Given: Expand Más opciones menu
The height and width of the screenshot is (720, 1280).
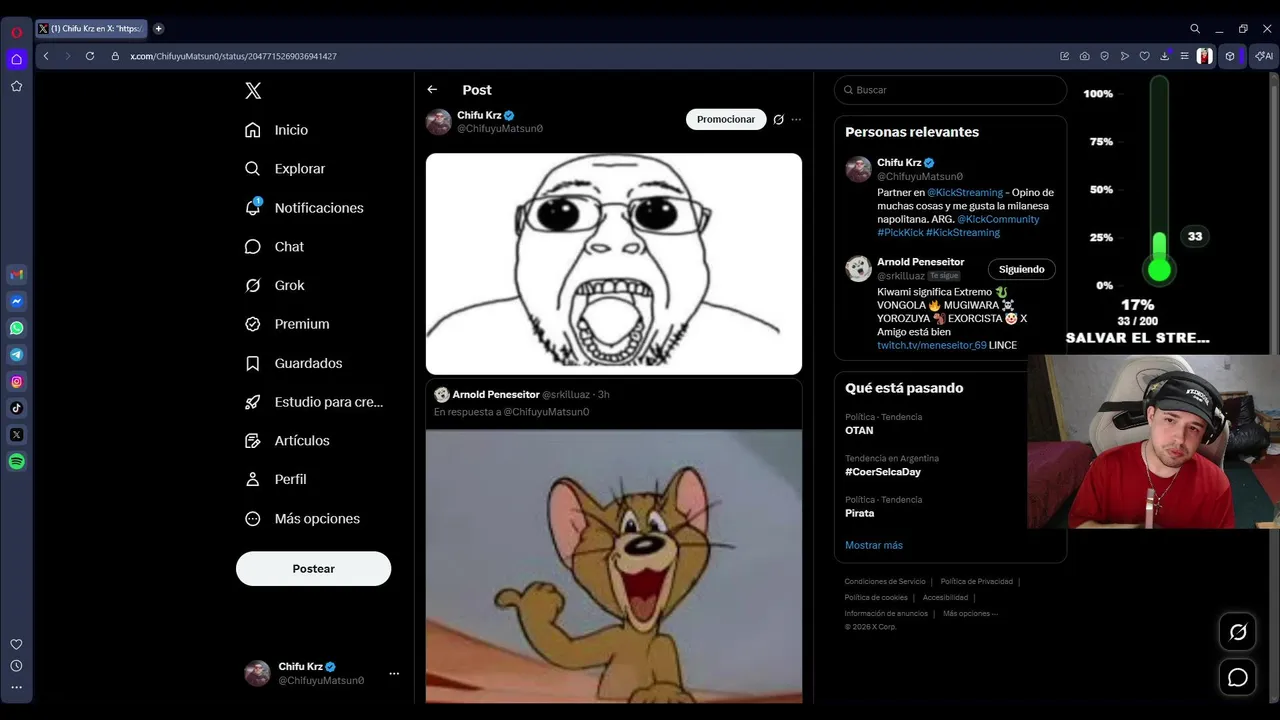Looking at the screenshot, I should (x=302, y=519).
